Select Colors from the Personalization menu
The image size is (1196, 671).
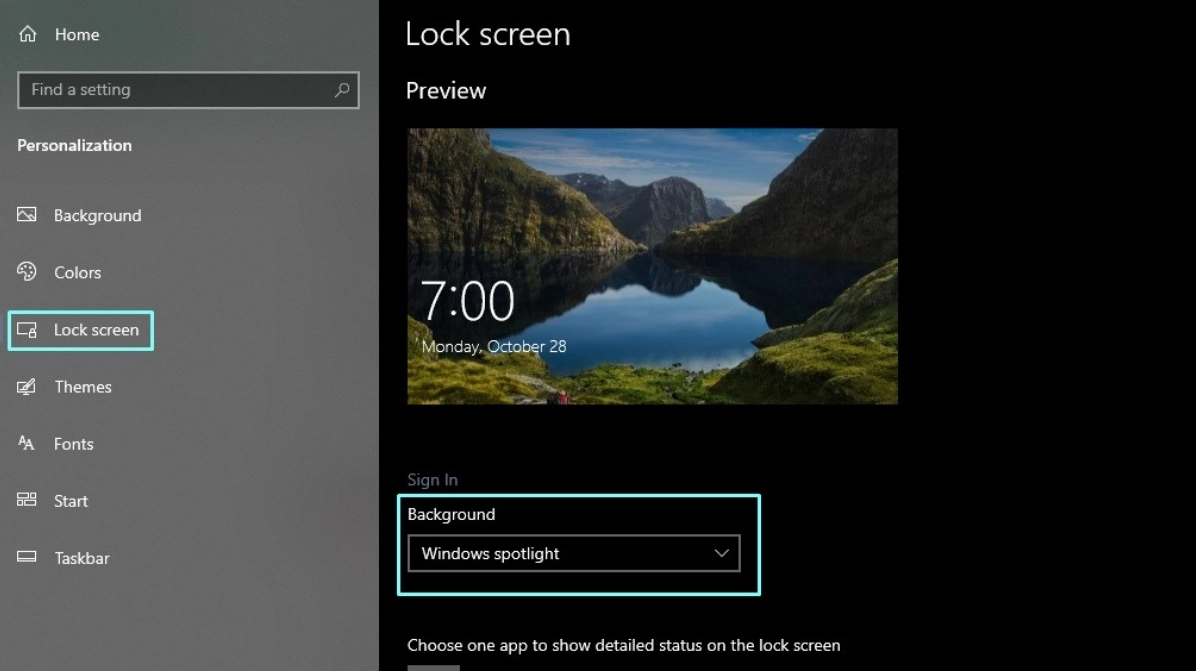78,272
